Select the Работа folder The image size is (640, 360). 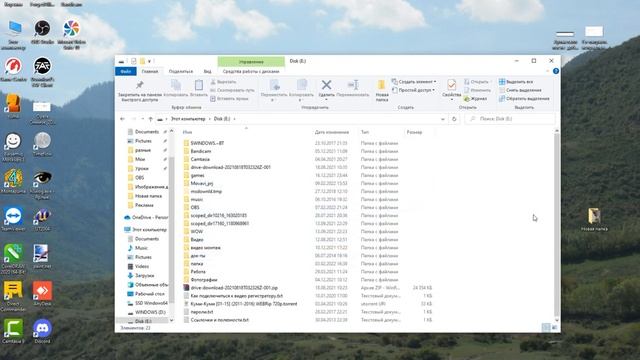(x=198, y=271)
